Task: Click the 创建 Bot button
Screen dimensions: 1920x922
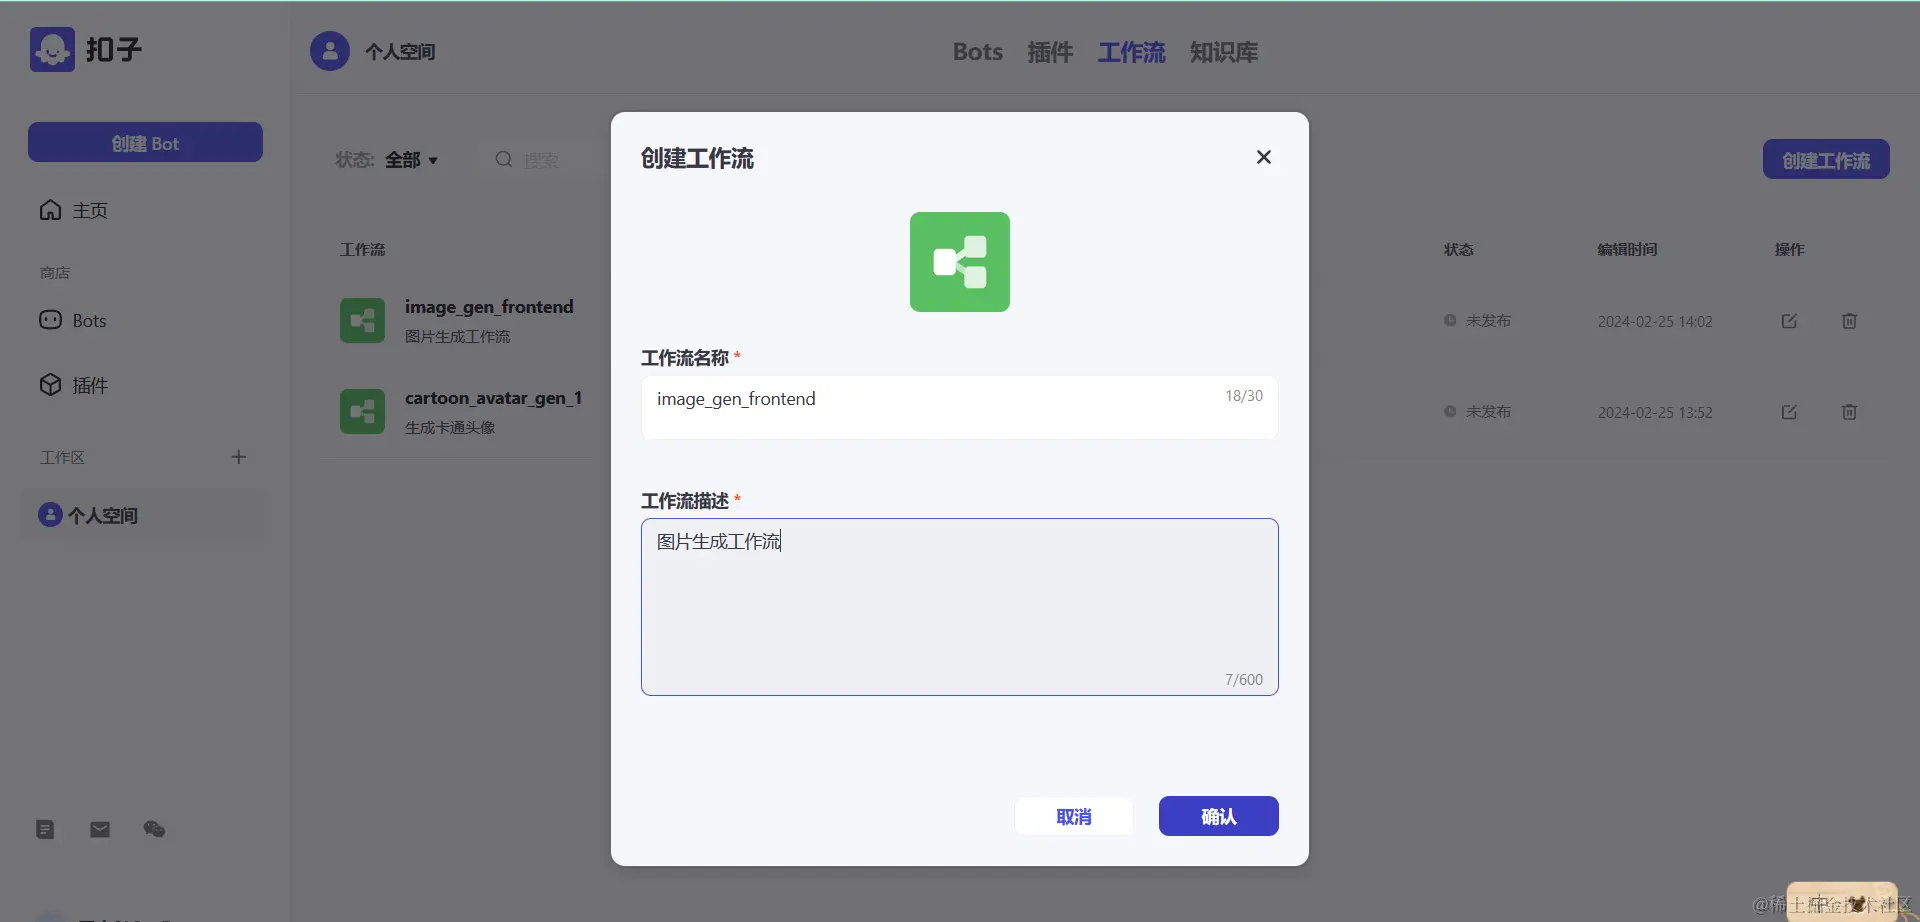Action: pos(145,142)
